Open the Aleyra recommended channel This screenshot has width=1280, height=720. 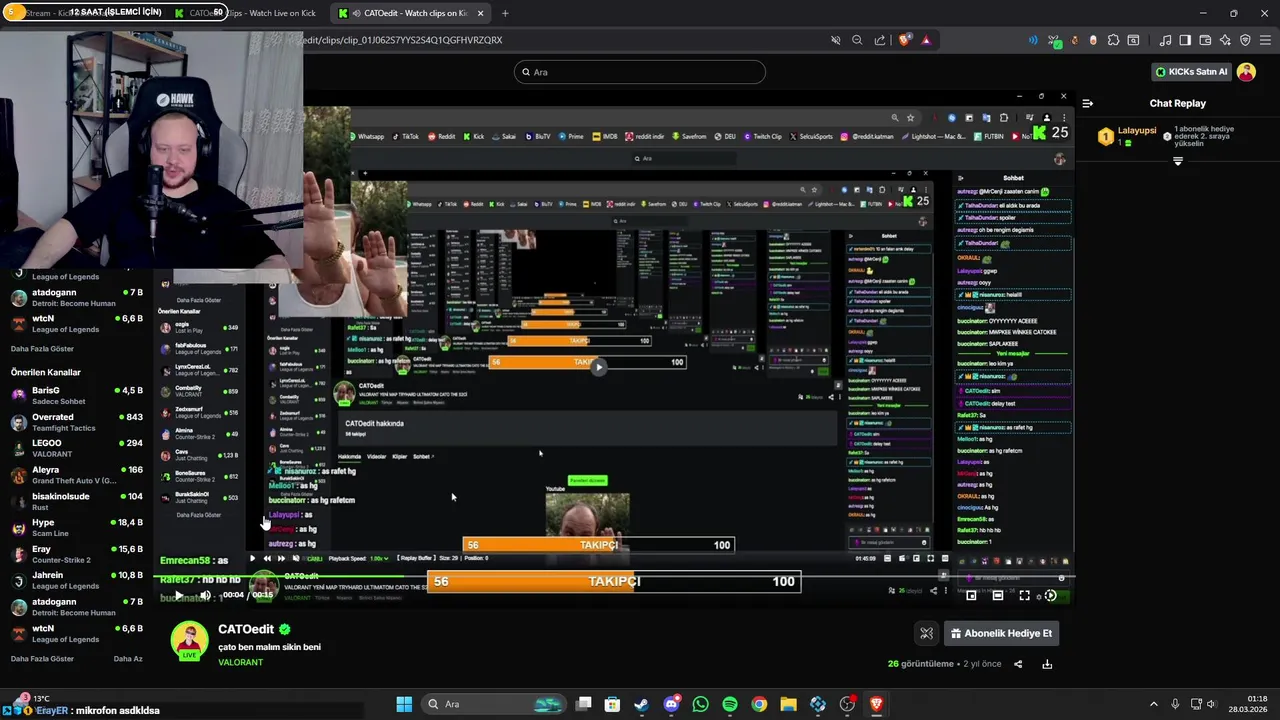point(77,474)
